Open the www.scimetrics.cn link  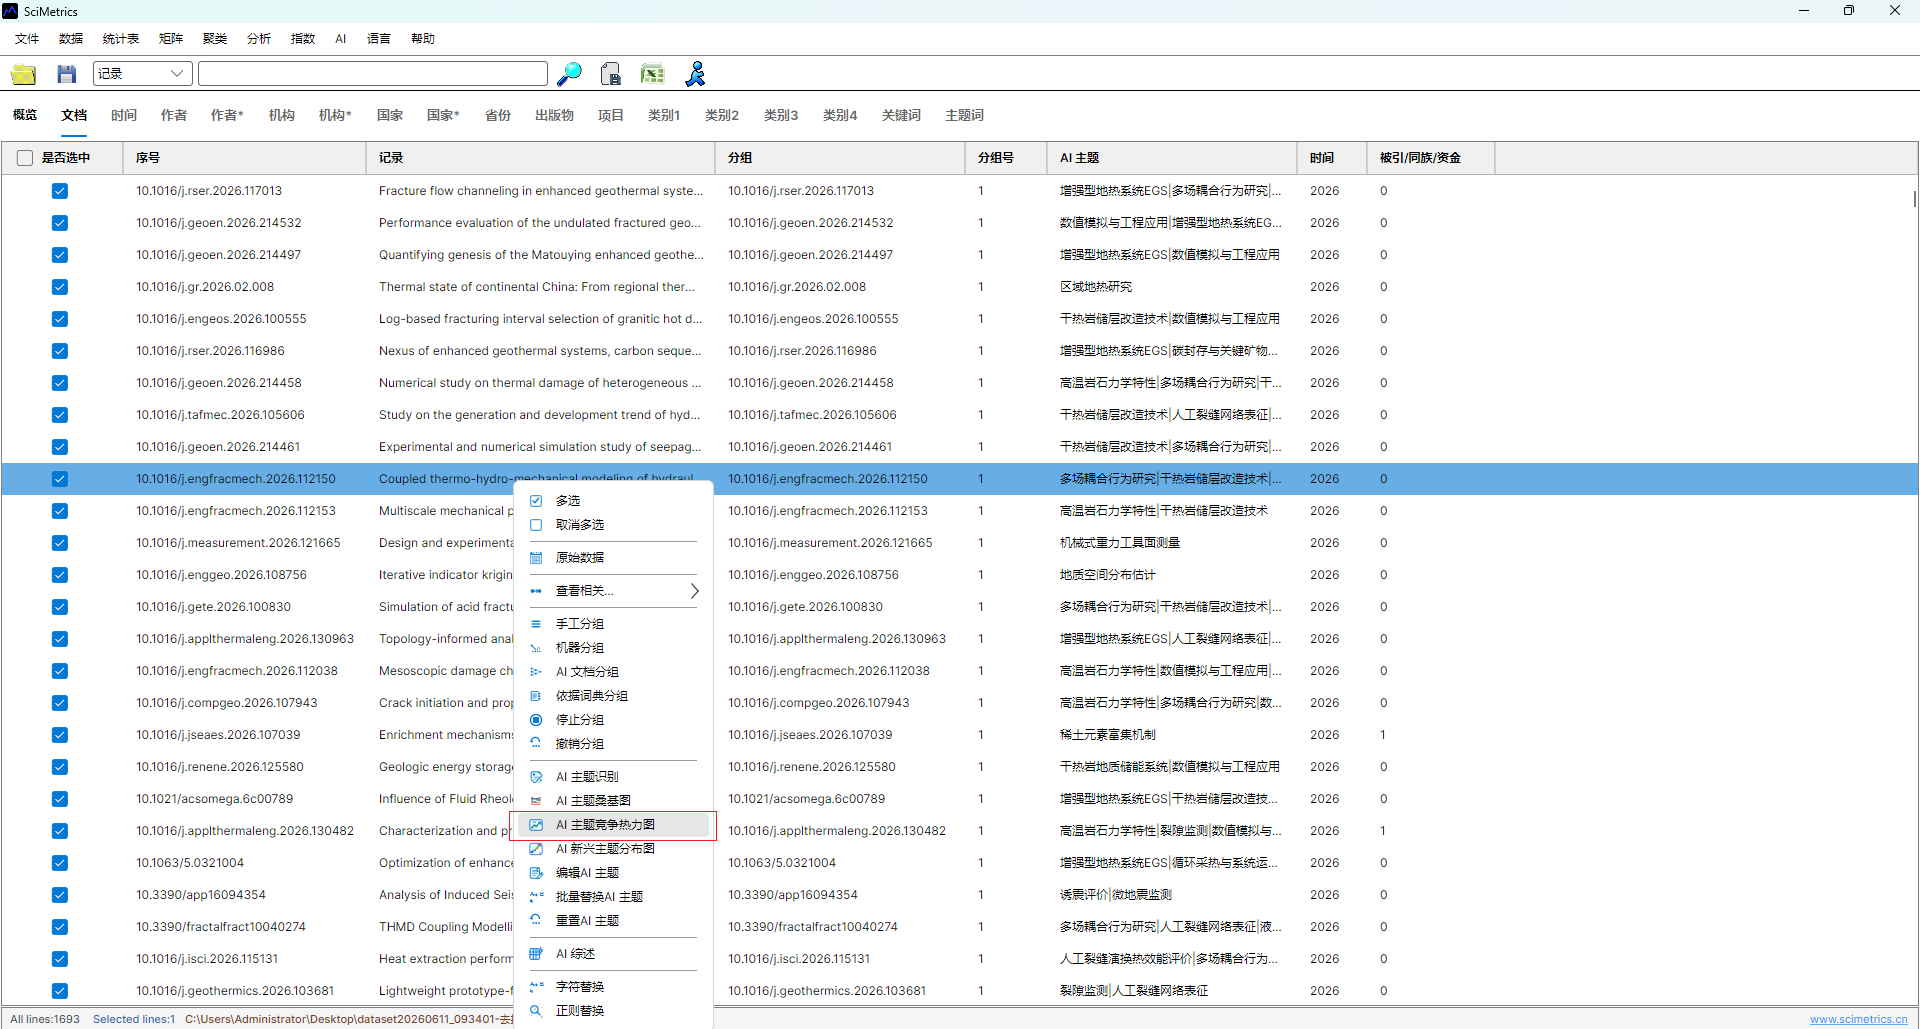[x=1858, y=1019]
